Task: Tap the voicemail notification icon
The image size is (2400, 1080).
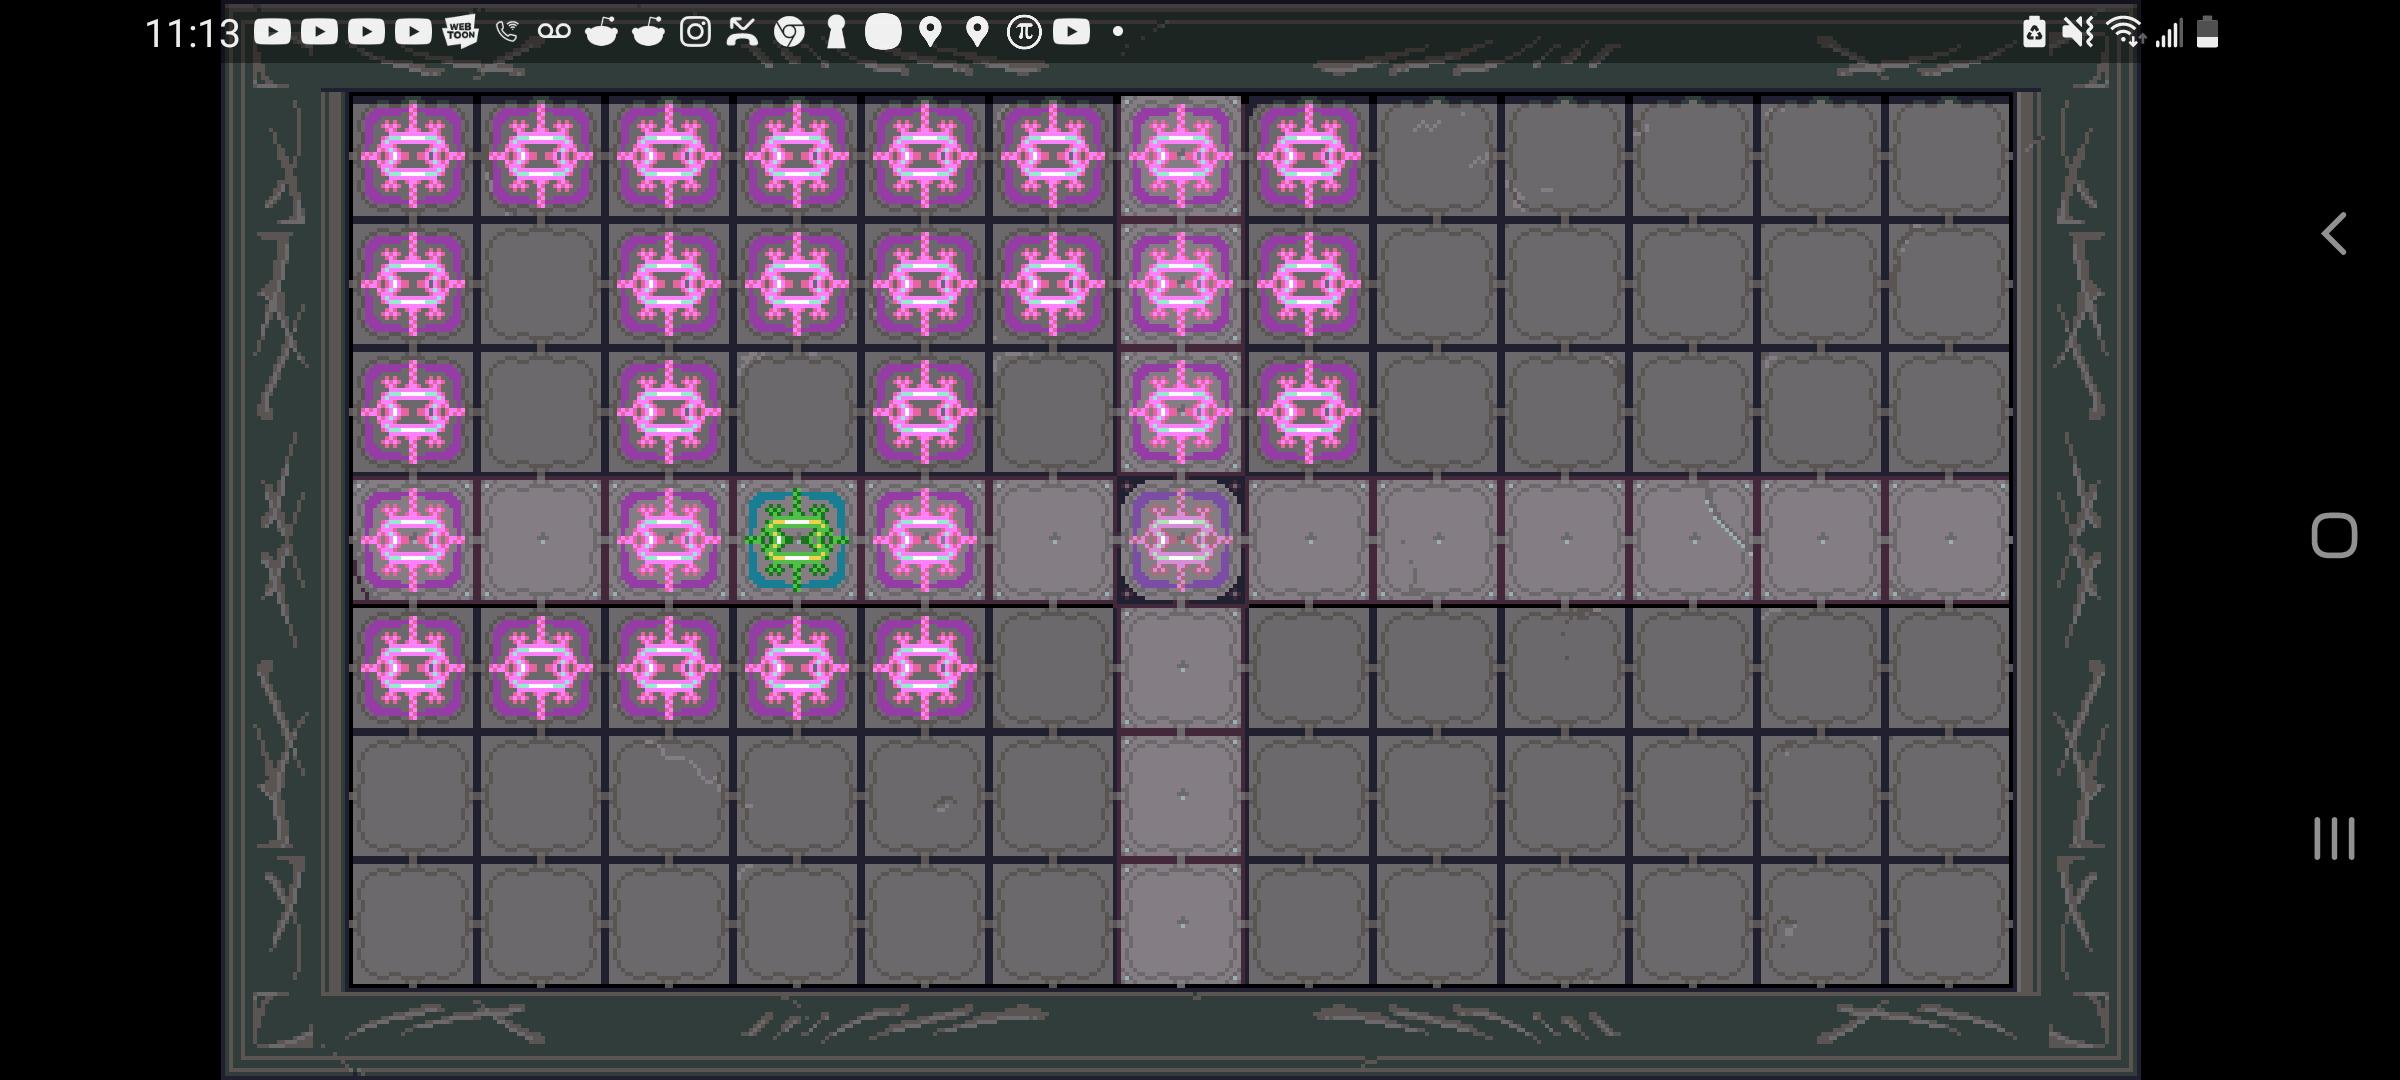Action: coord(555,33)
